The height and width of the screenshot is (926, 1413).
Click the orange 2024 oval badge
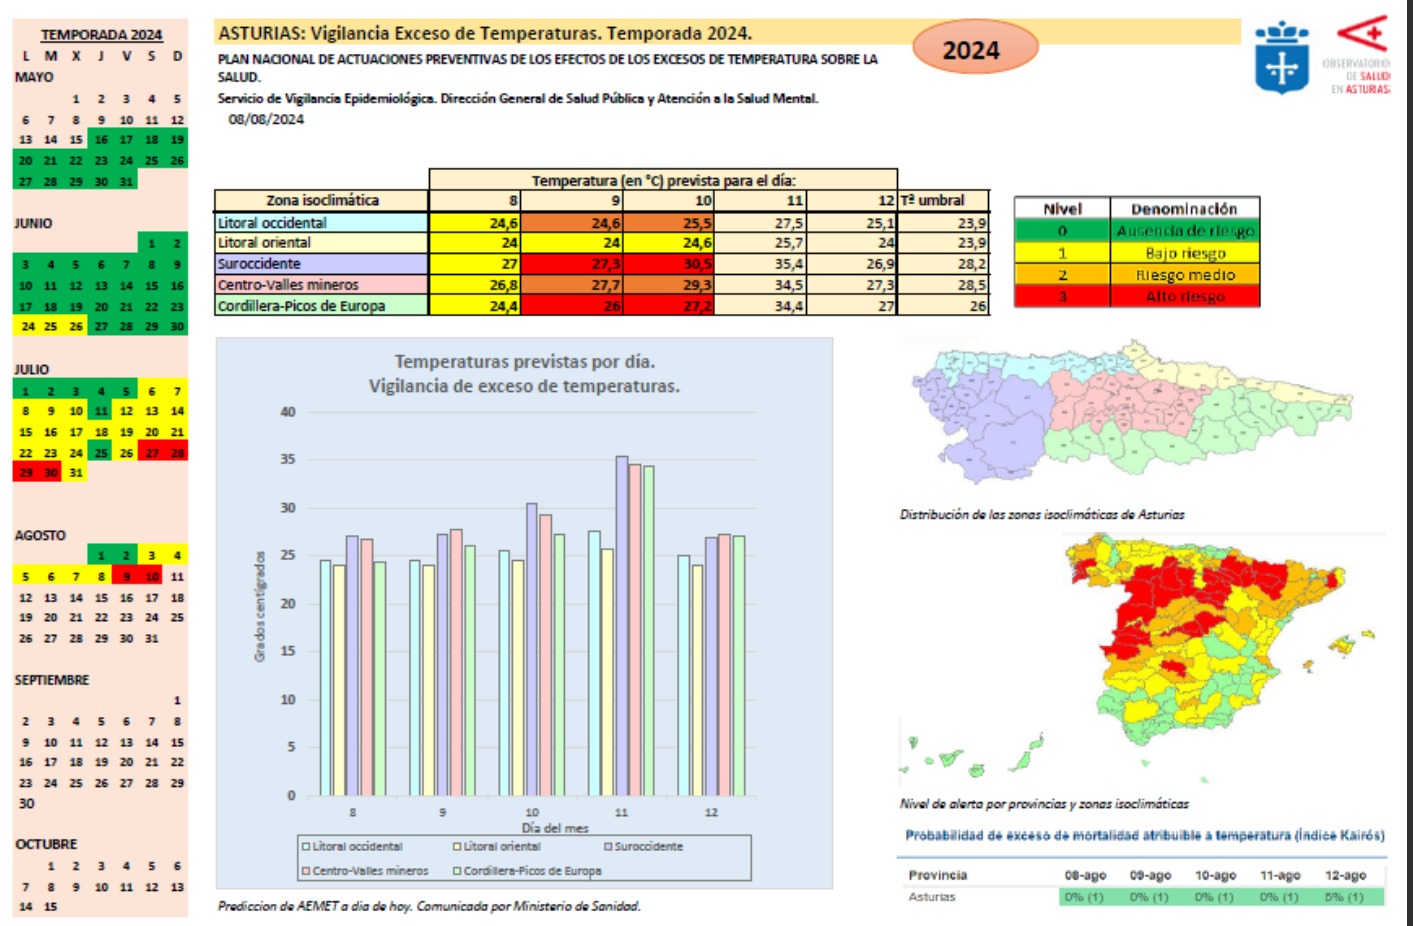(975, 50)
